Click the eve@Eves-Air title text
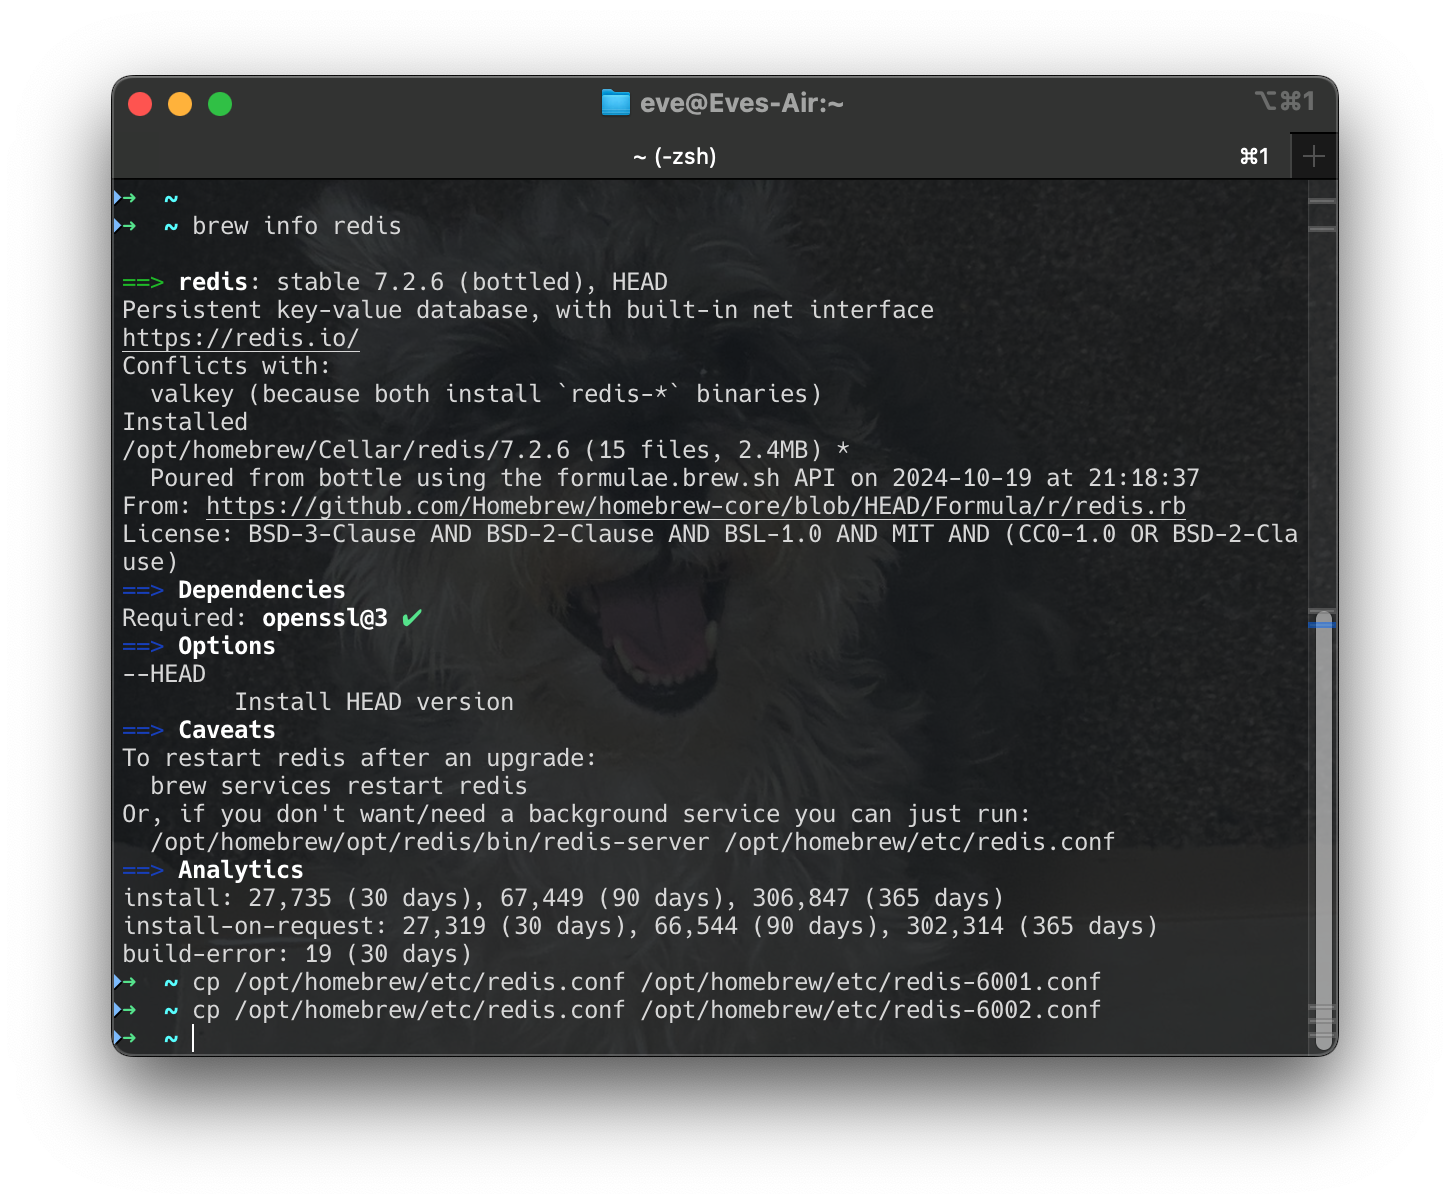This screenshot has height=1204, width=1450. pyautogui.click(x=743, y=102)
